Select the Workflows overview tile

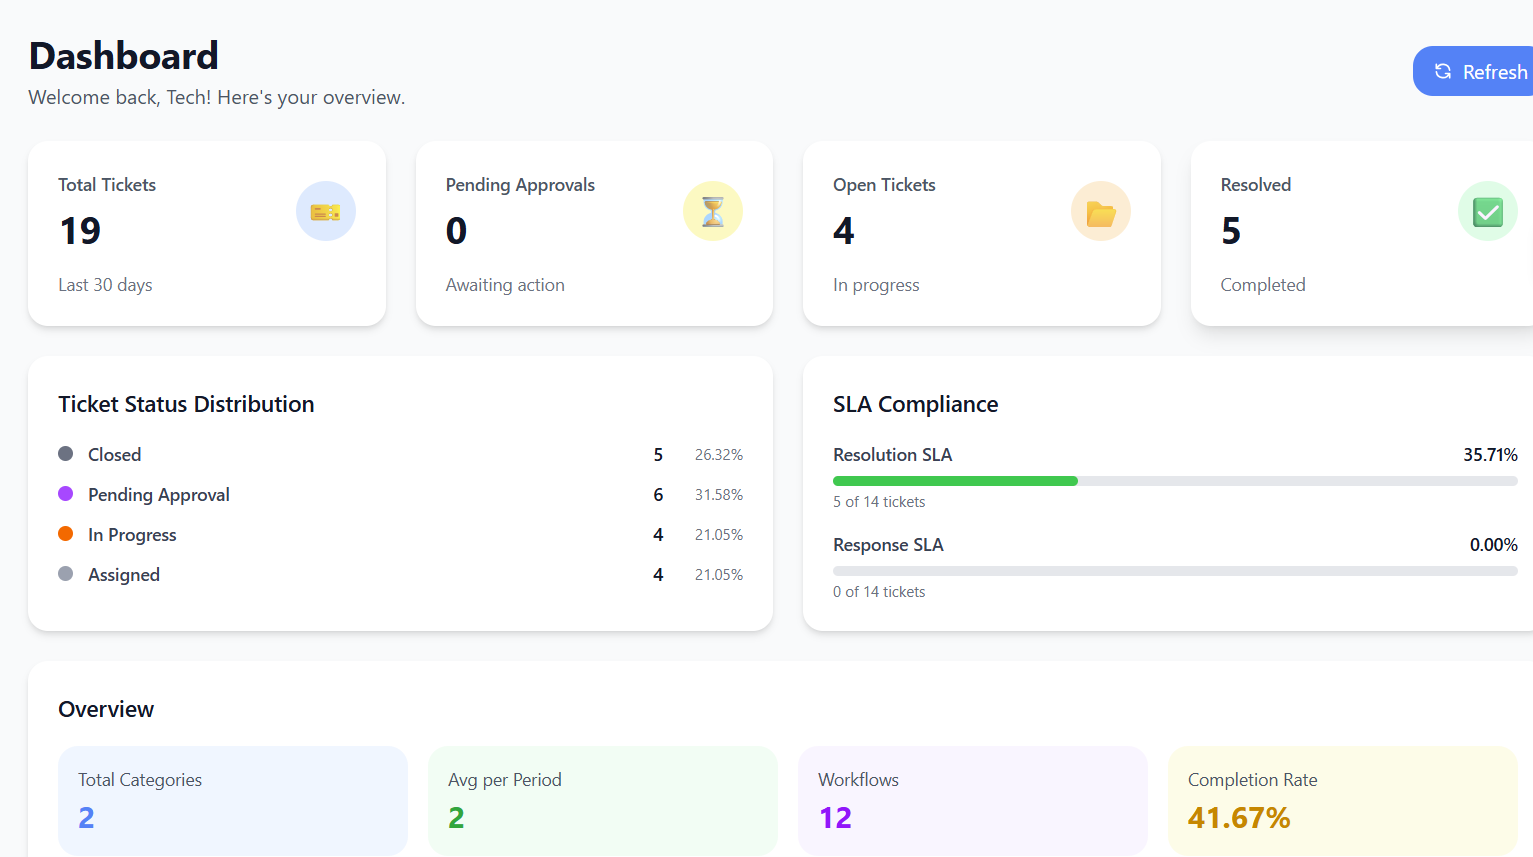972,800
